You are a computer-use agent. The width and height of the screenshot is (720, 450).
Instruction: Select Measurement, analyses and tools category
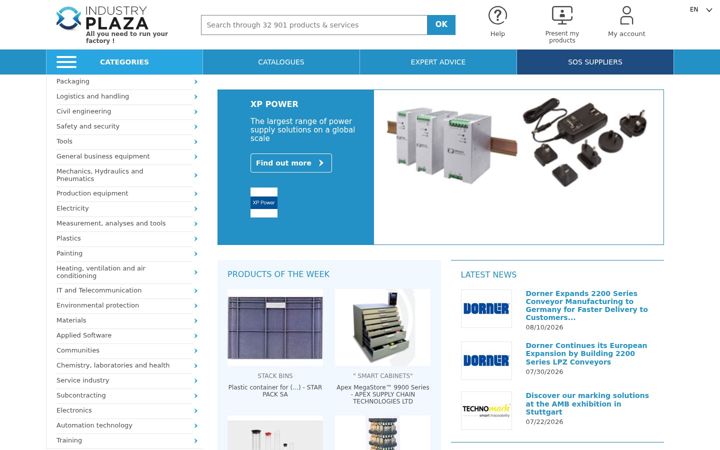click(x=111, y=223)
